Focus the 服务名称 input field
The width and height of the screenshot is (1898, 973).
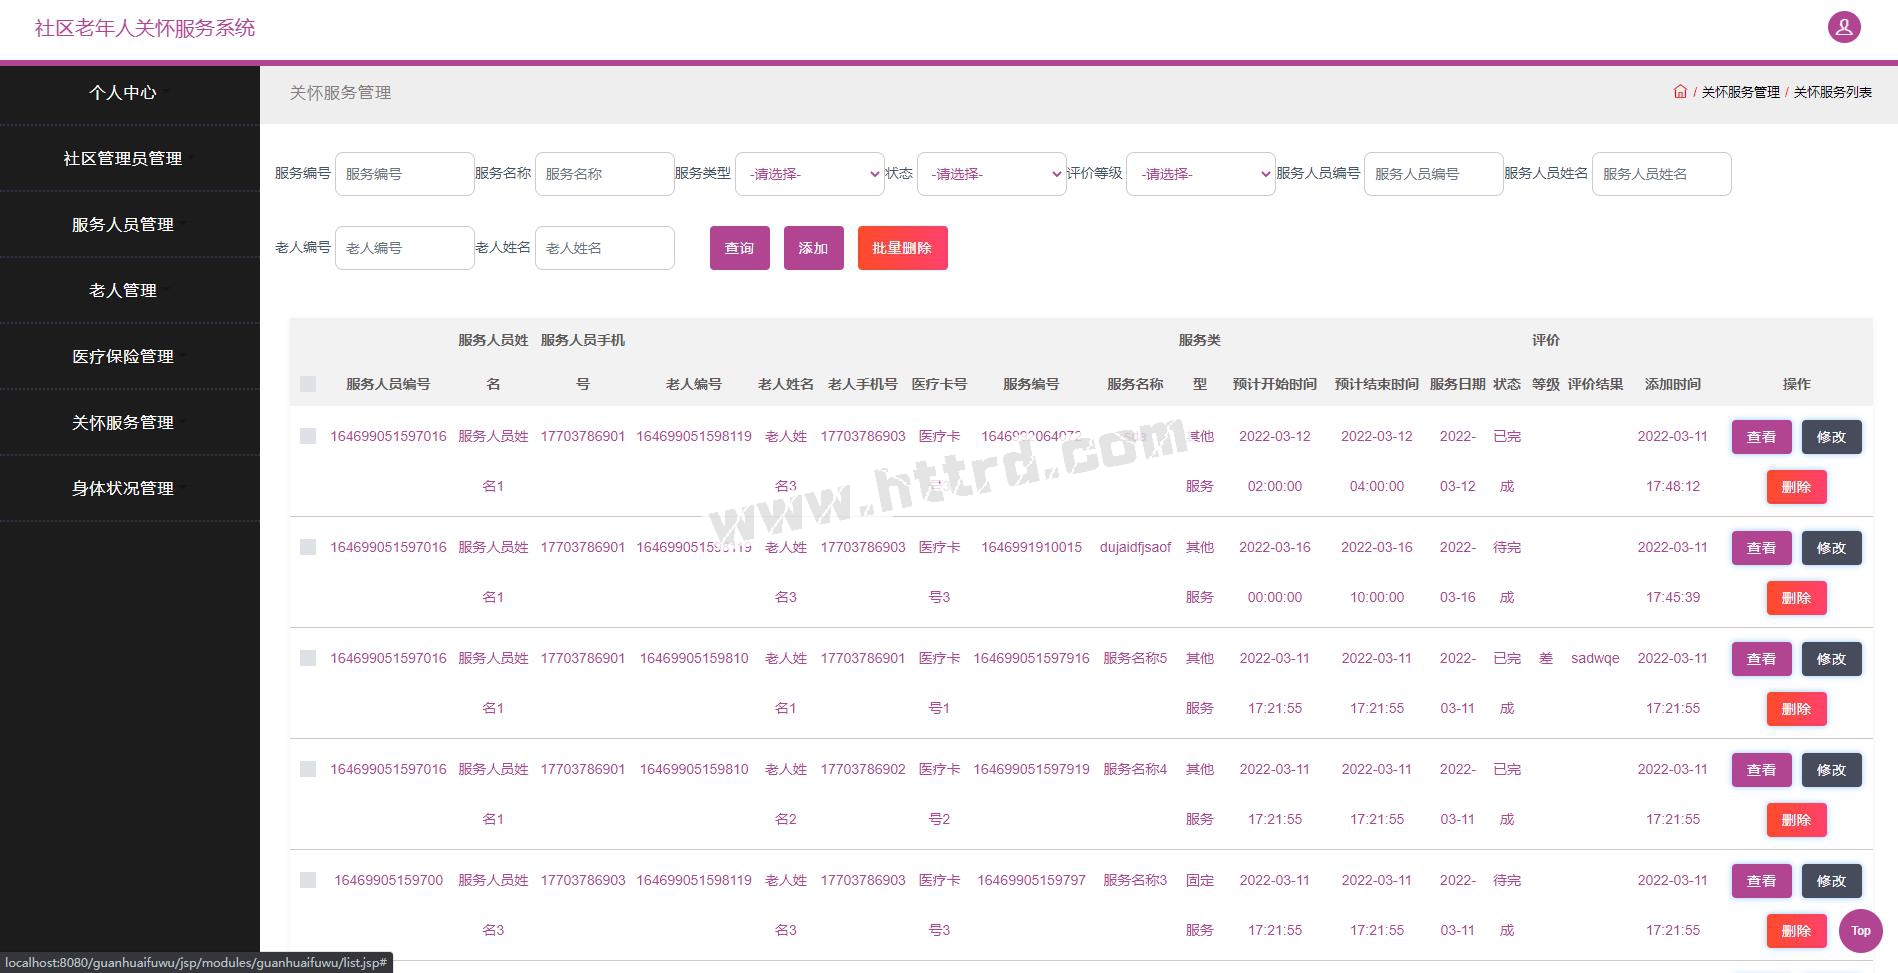pos(605,174)
